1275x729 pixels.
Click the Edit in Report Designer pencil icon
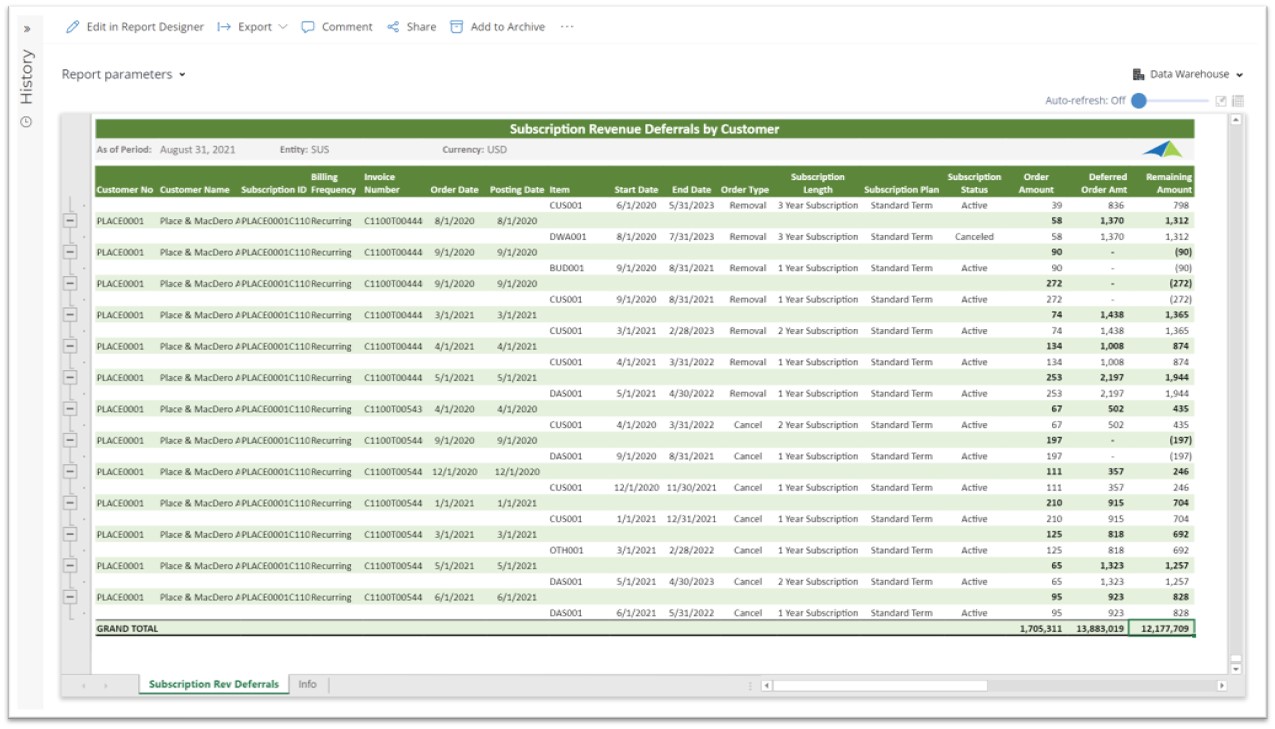[x=72, y=27]
